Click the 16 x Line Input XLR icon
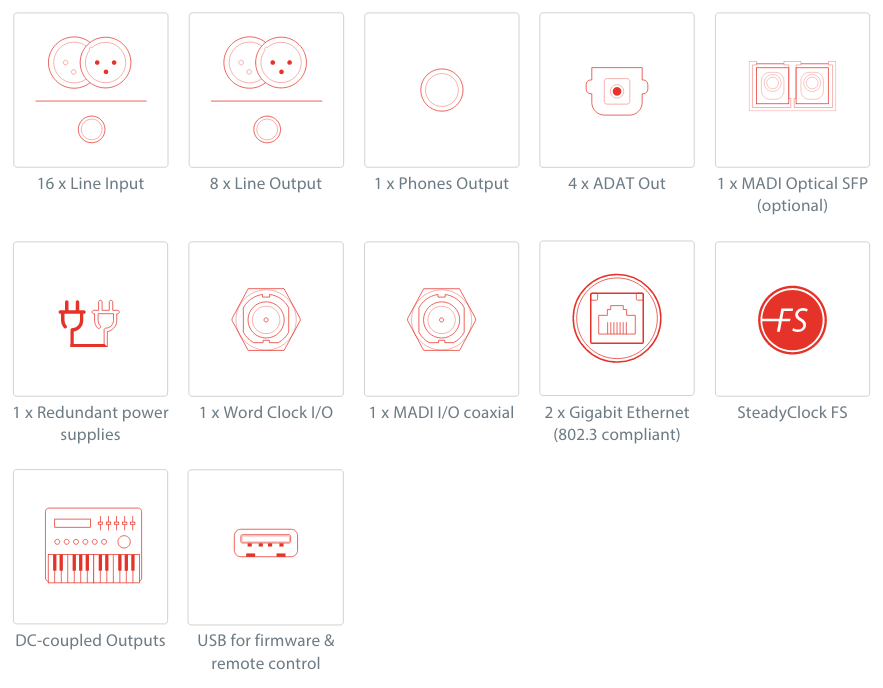This screenshot has width=883, height=688. (x=90, y=62)
